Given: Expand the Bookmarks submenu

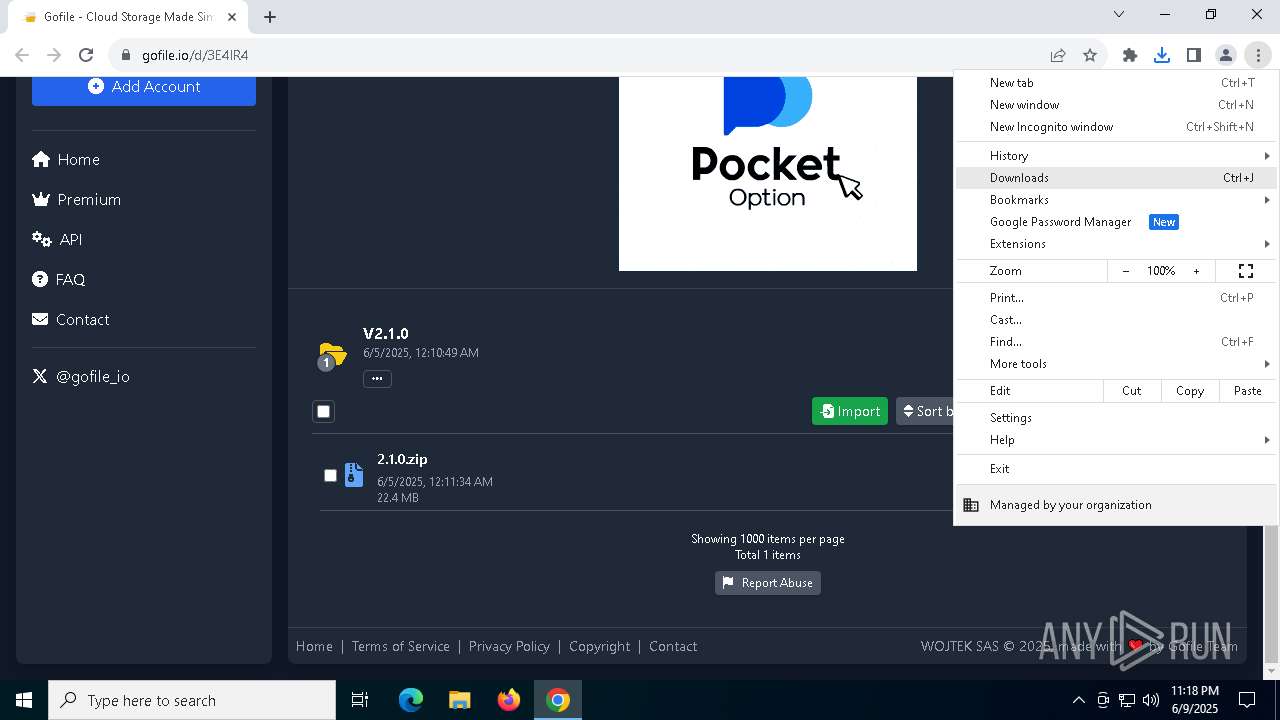Looking at the screenshot, I should [1116, 200].
